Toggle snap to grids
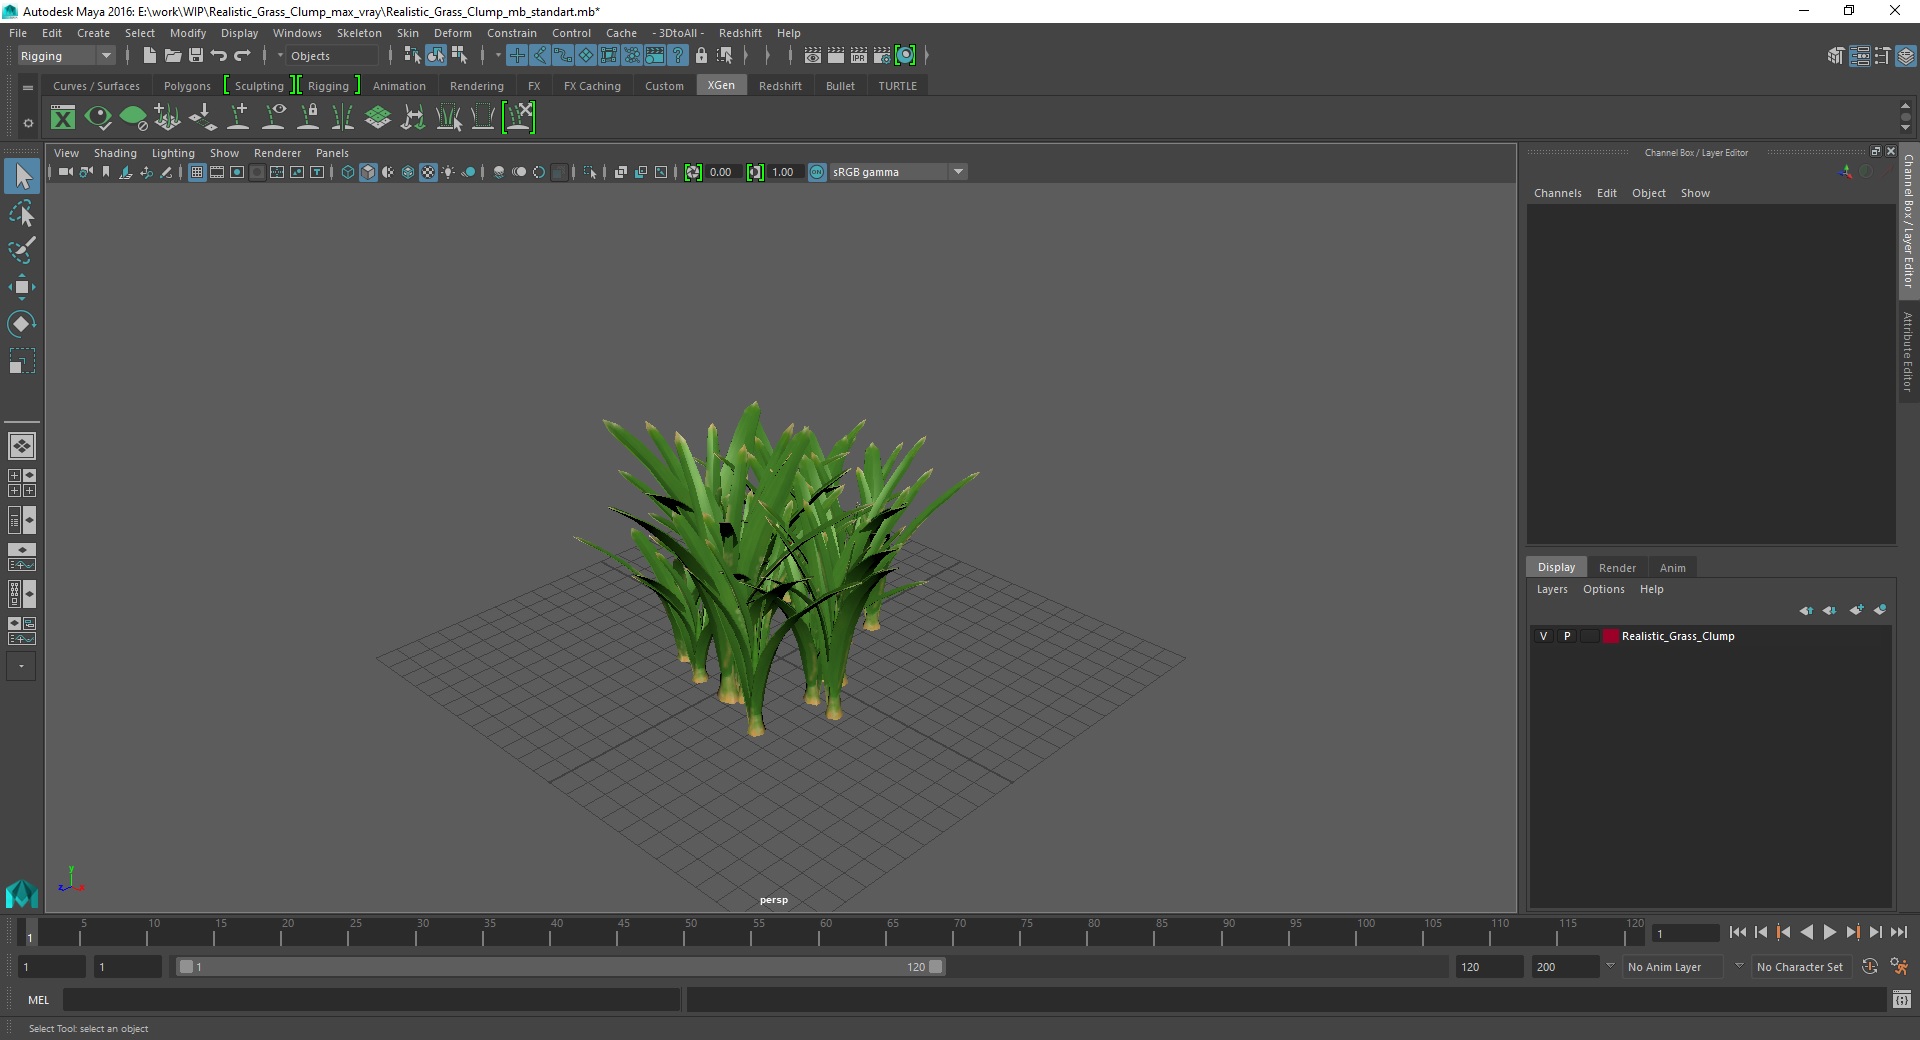This screenshot has width=1920, height=1040. (x=517, y=56)
